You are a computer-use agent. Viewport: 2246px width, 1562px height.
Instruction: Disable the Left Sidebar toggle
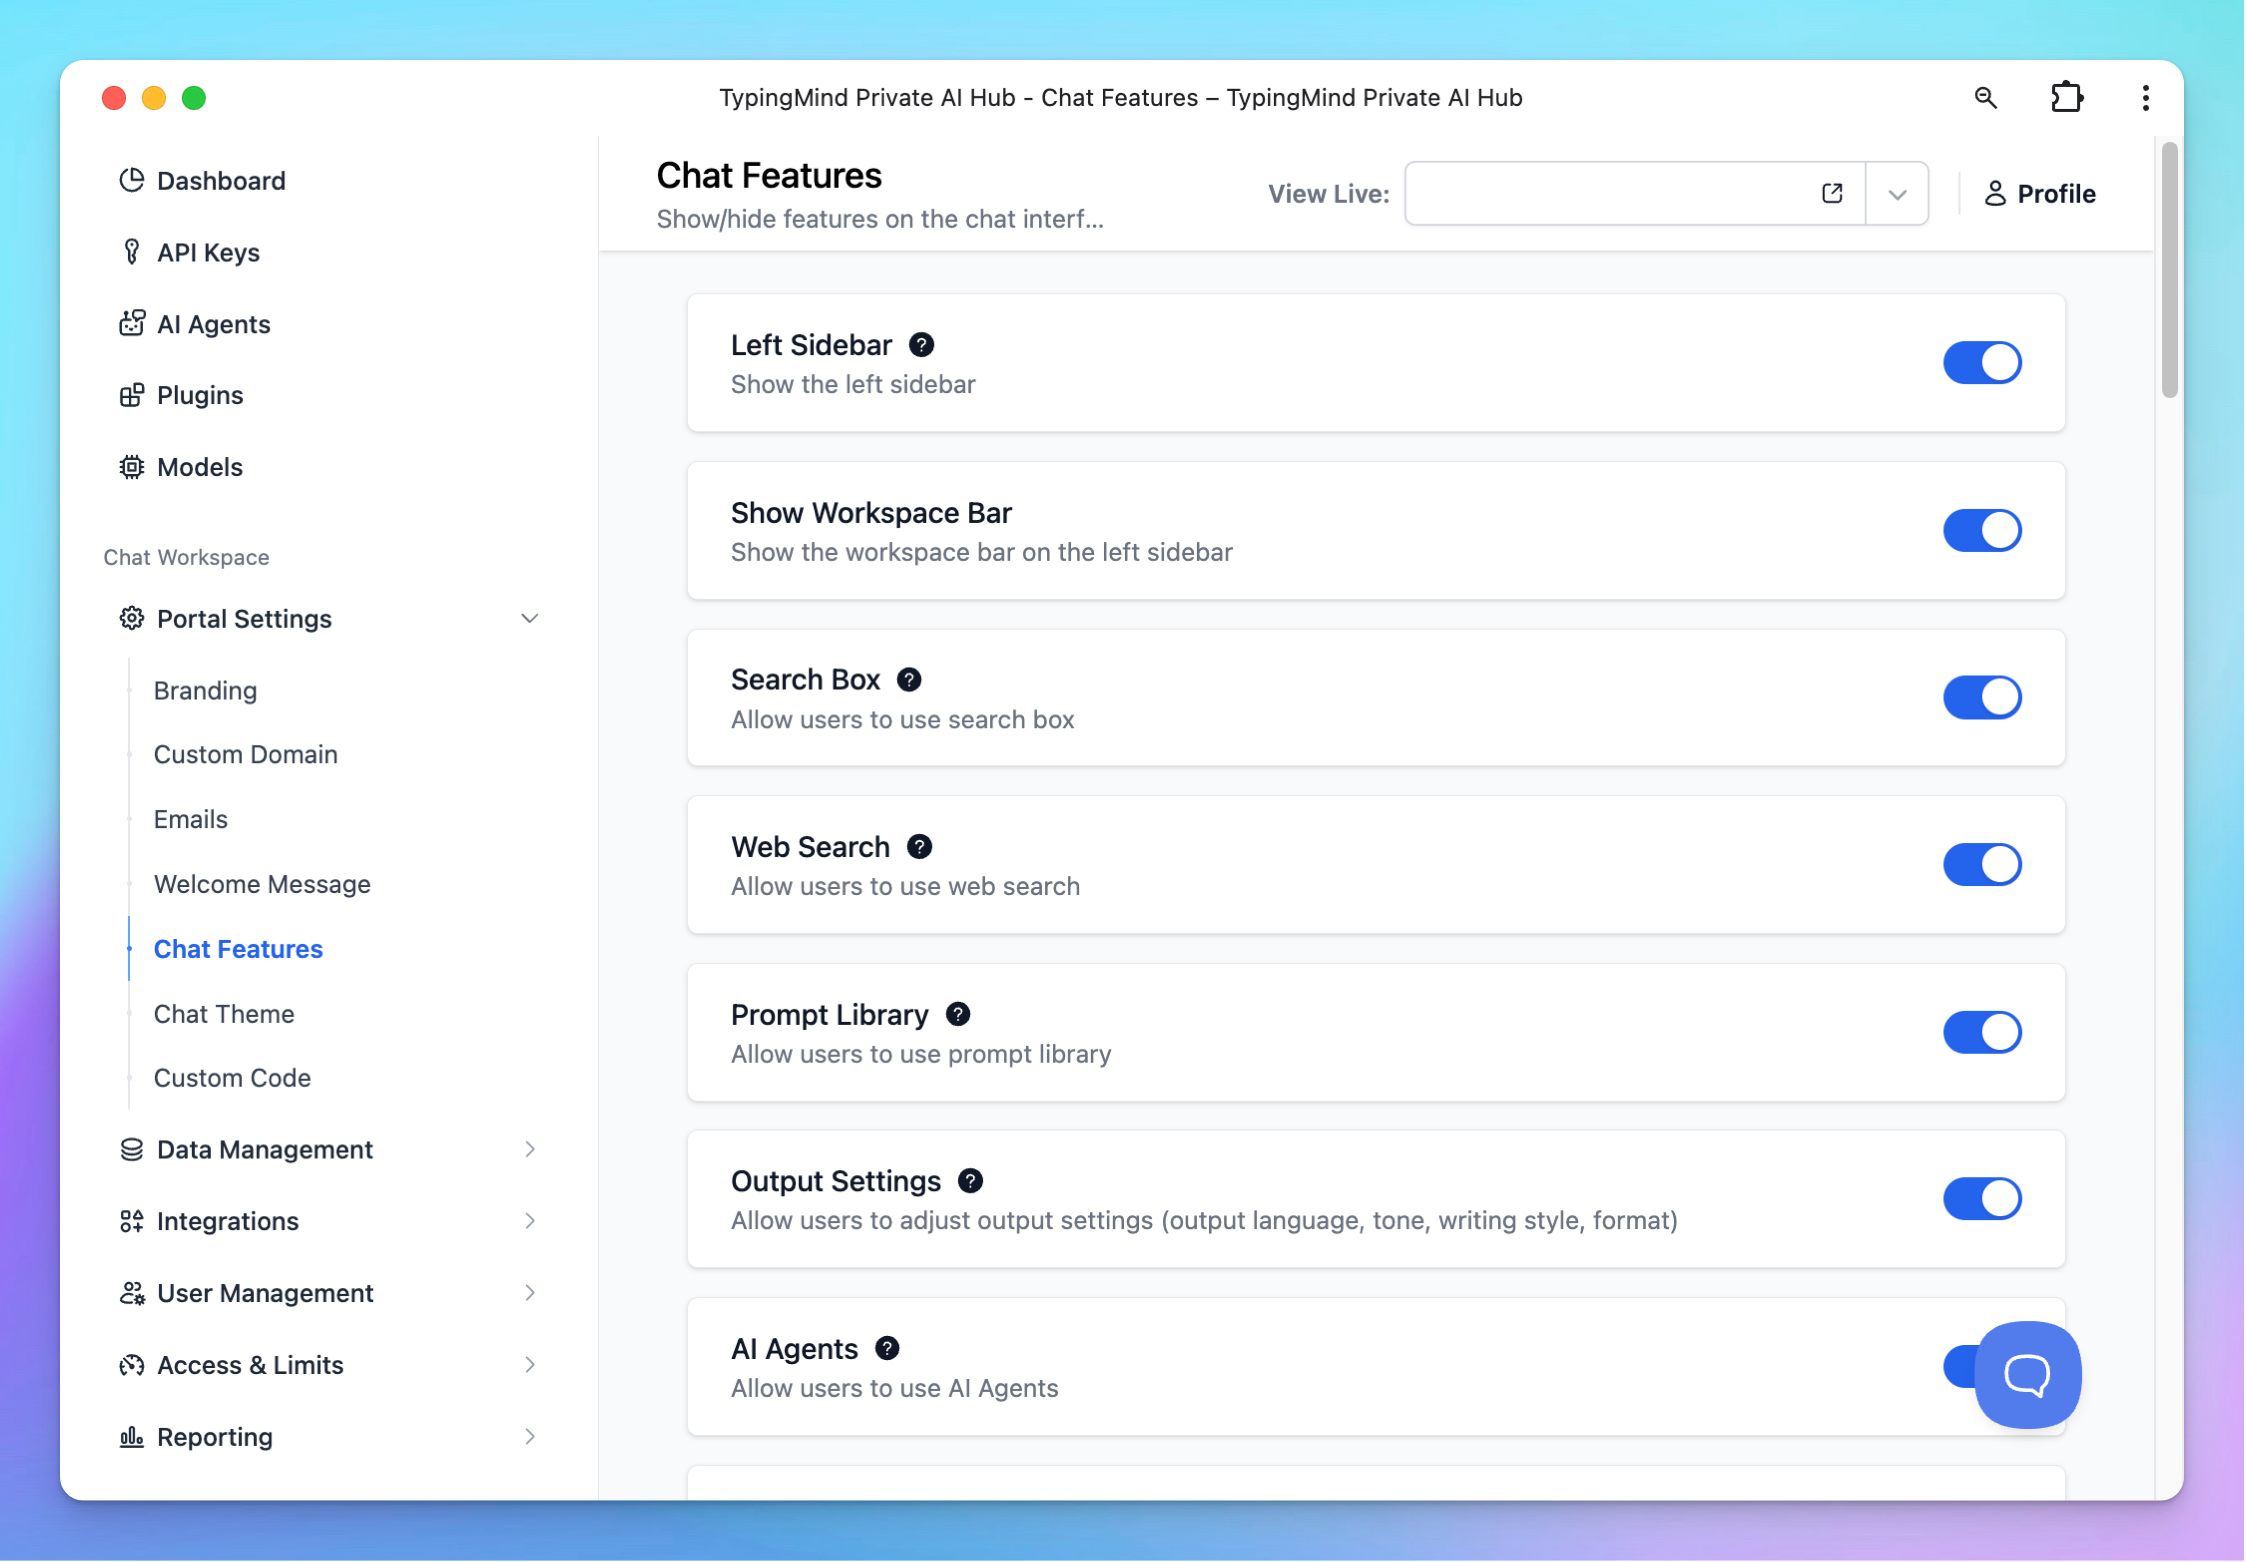click(1982, 363)
